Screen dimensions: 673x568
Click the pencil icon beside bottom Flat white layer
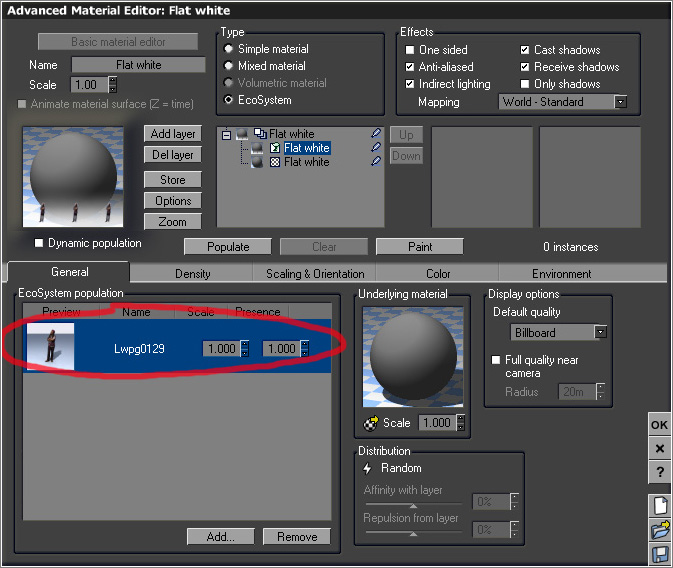point(376,161)
